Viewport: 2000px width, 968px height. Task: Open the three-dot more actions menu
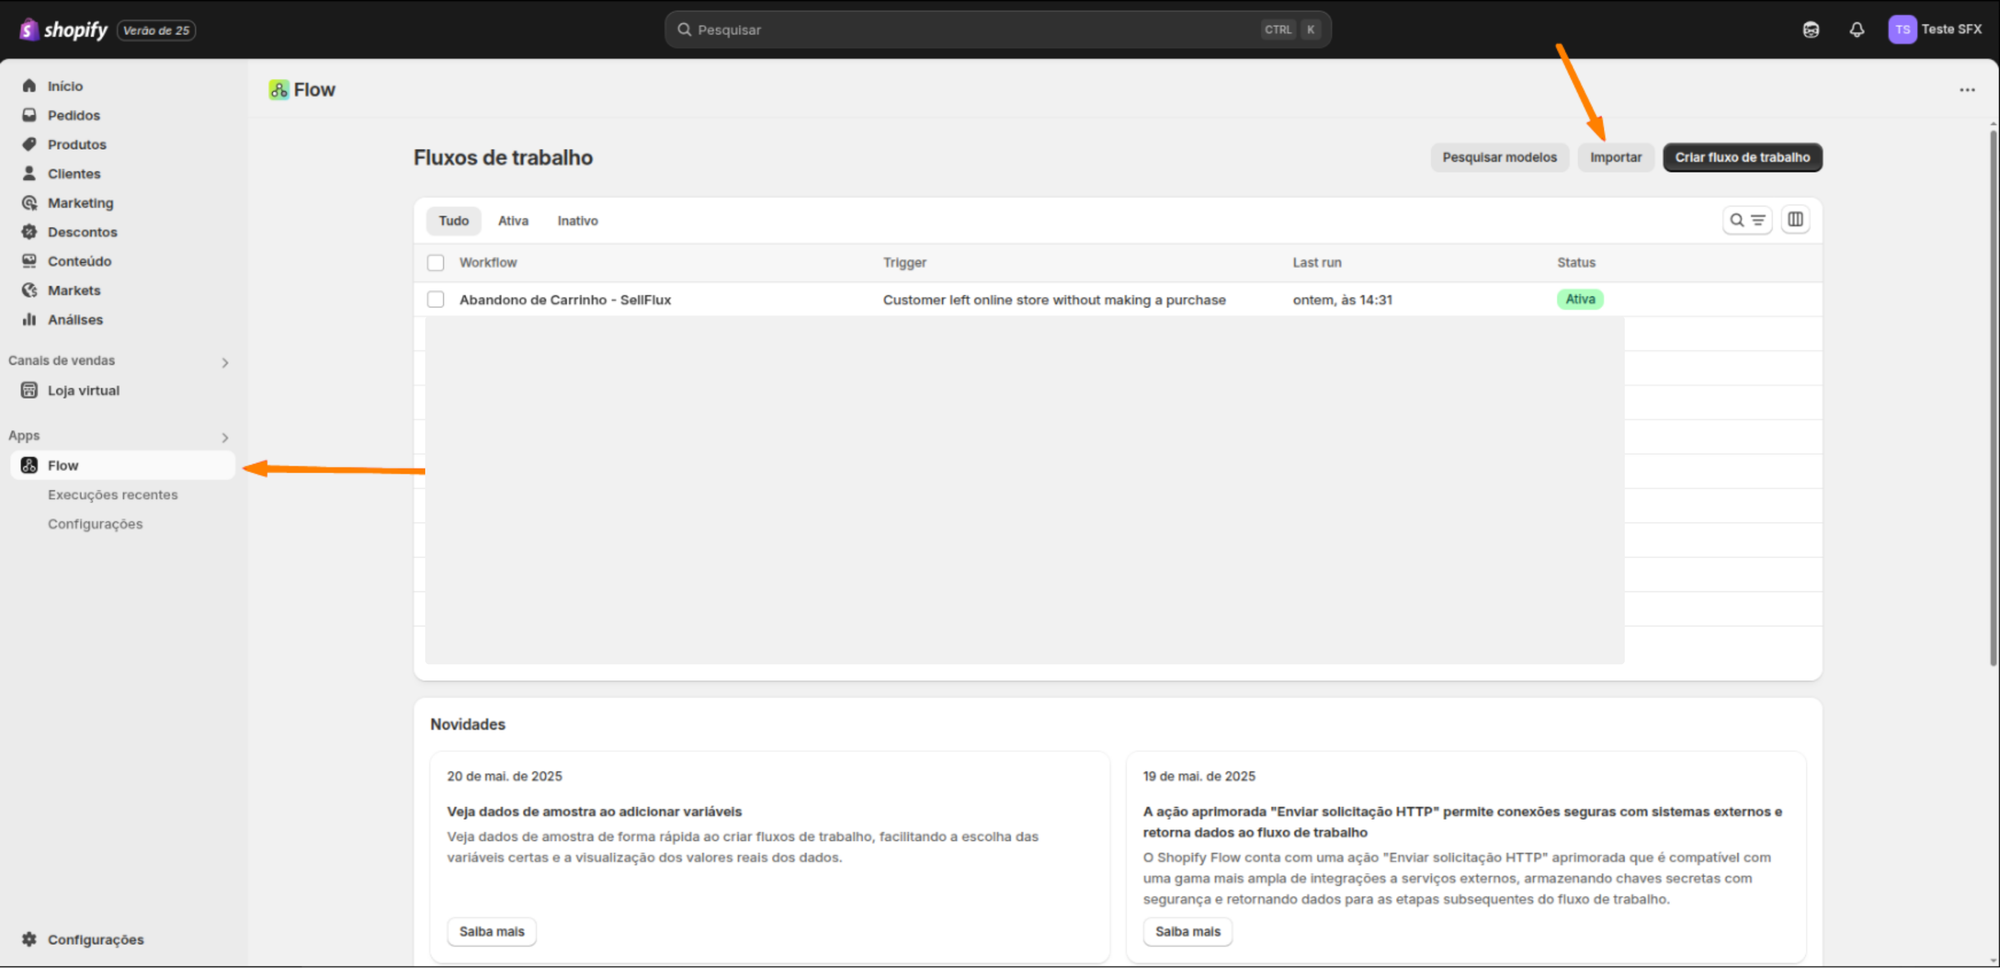pos(1967,90)
